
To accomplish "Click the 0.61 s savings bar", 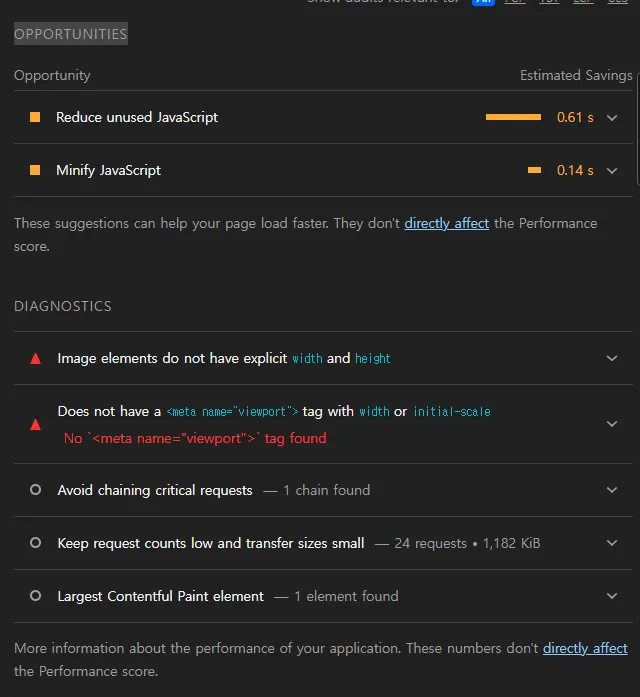I will pos(513,117).
